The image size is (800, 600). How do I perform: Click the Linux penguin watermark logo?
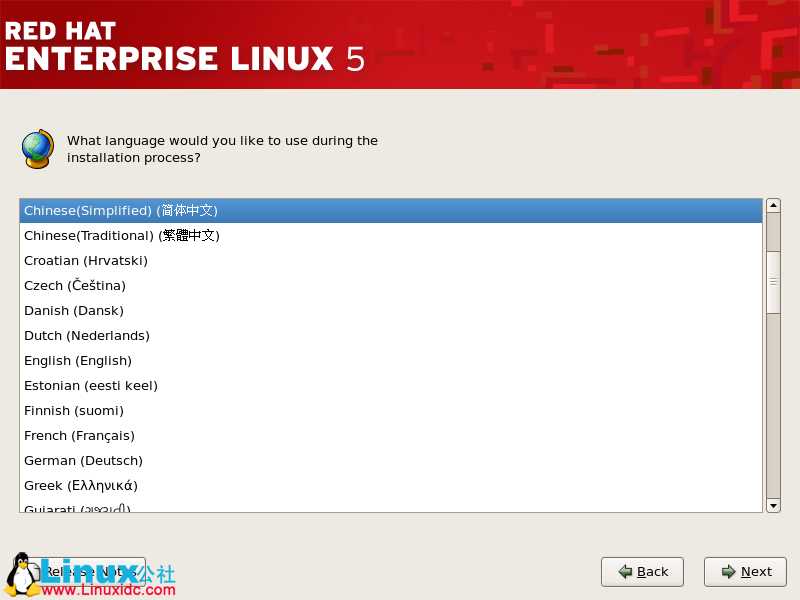click(21, 575)
